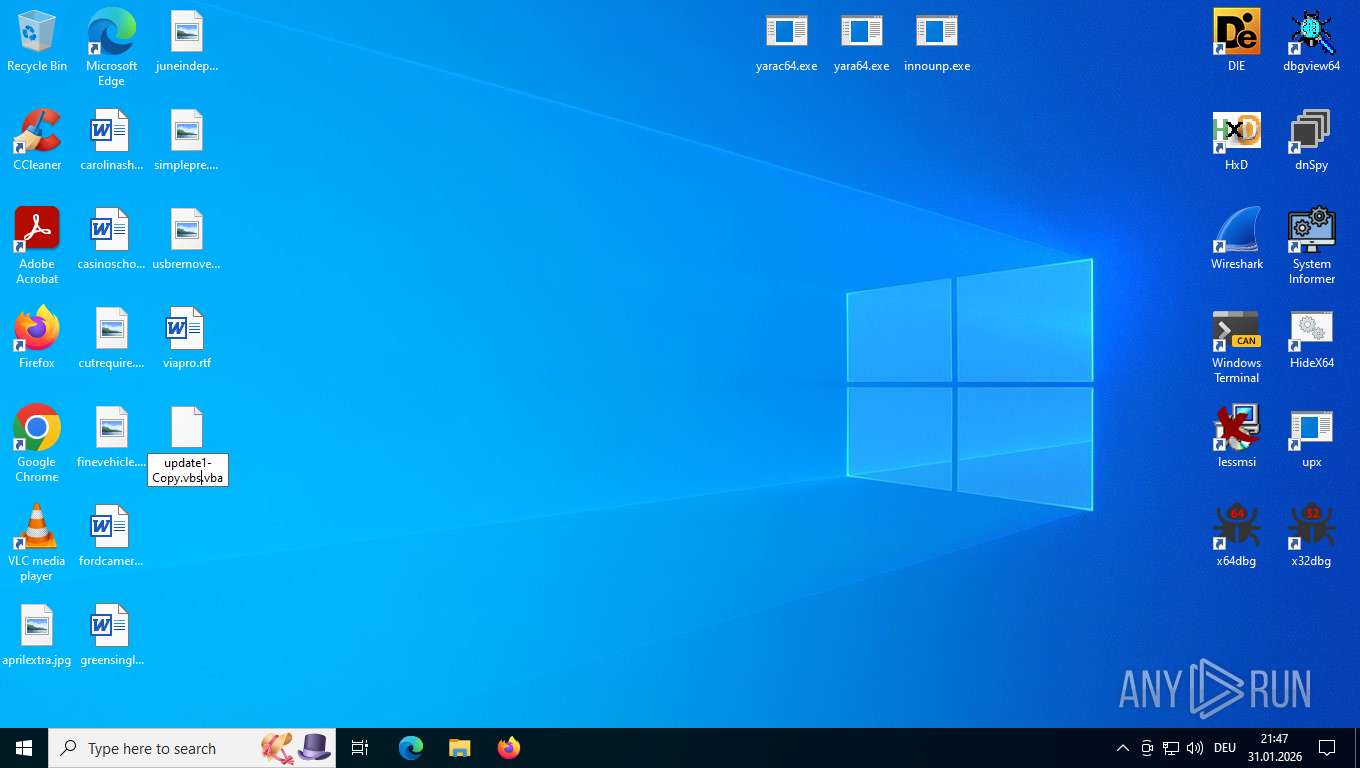Screen dimensions: 1360x768
Task: Select the greensingl... Word document
Action: [x=111, y=636]
